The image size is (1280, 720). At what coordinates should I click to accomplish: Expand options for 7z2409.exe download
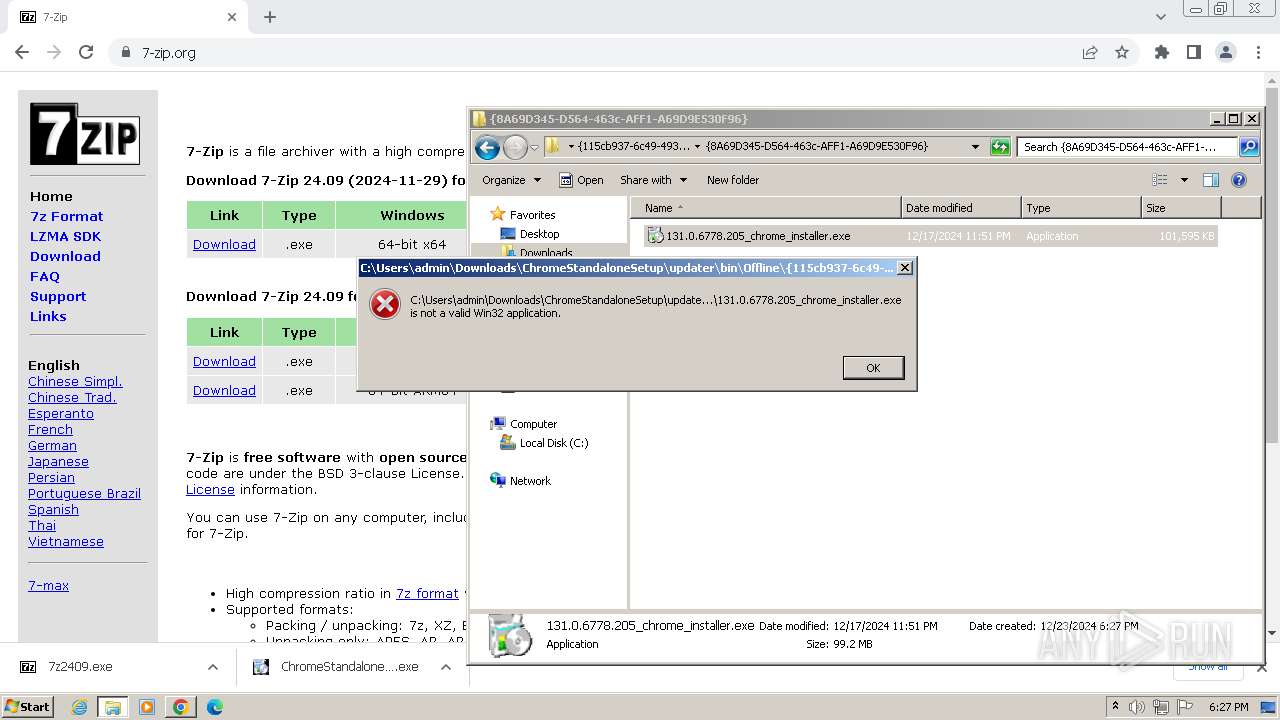212,667
